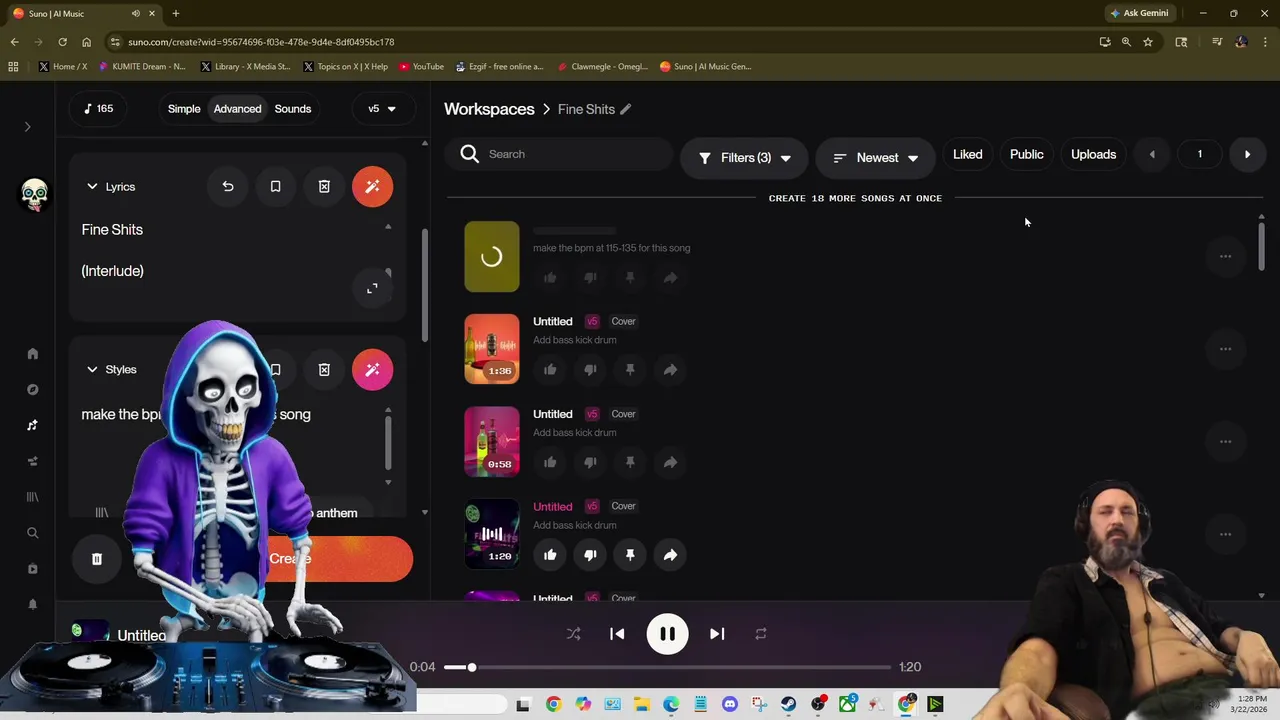Edit workspace name with pencil icon
This screenshot has height=720, width=1280.
(625, 109)
